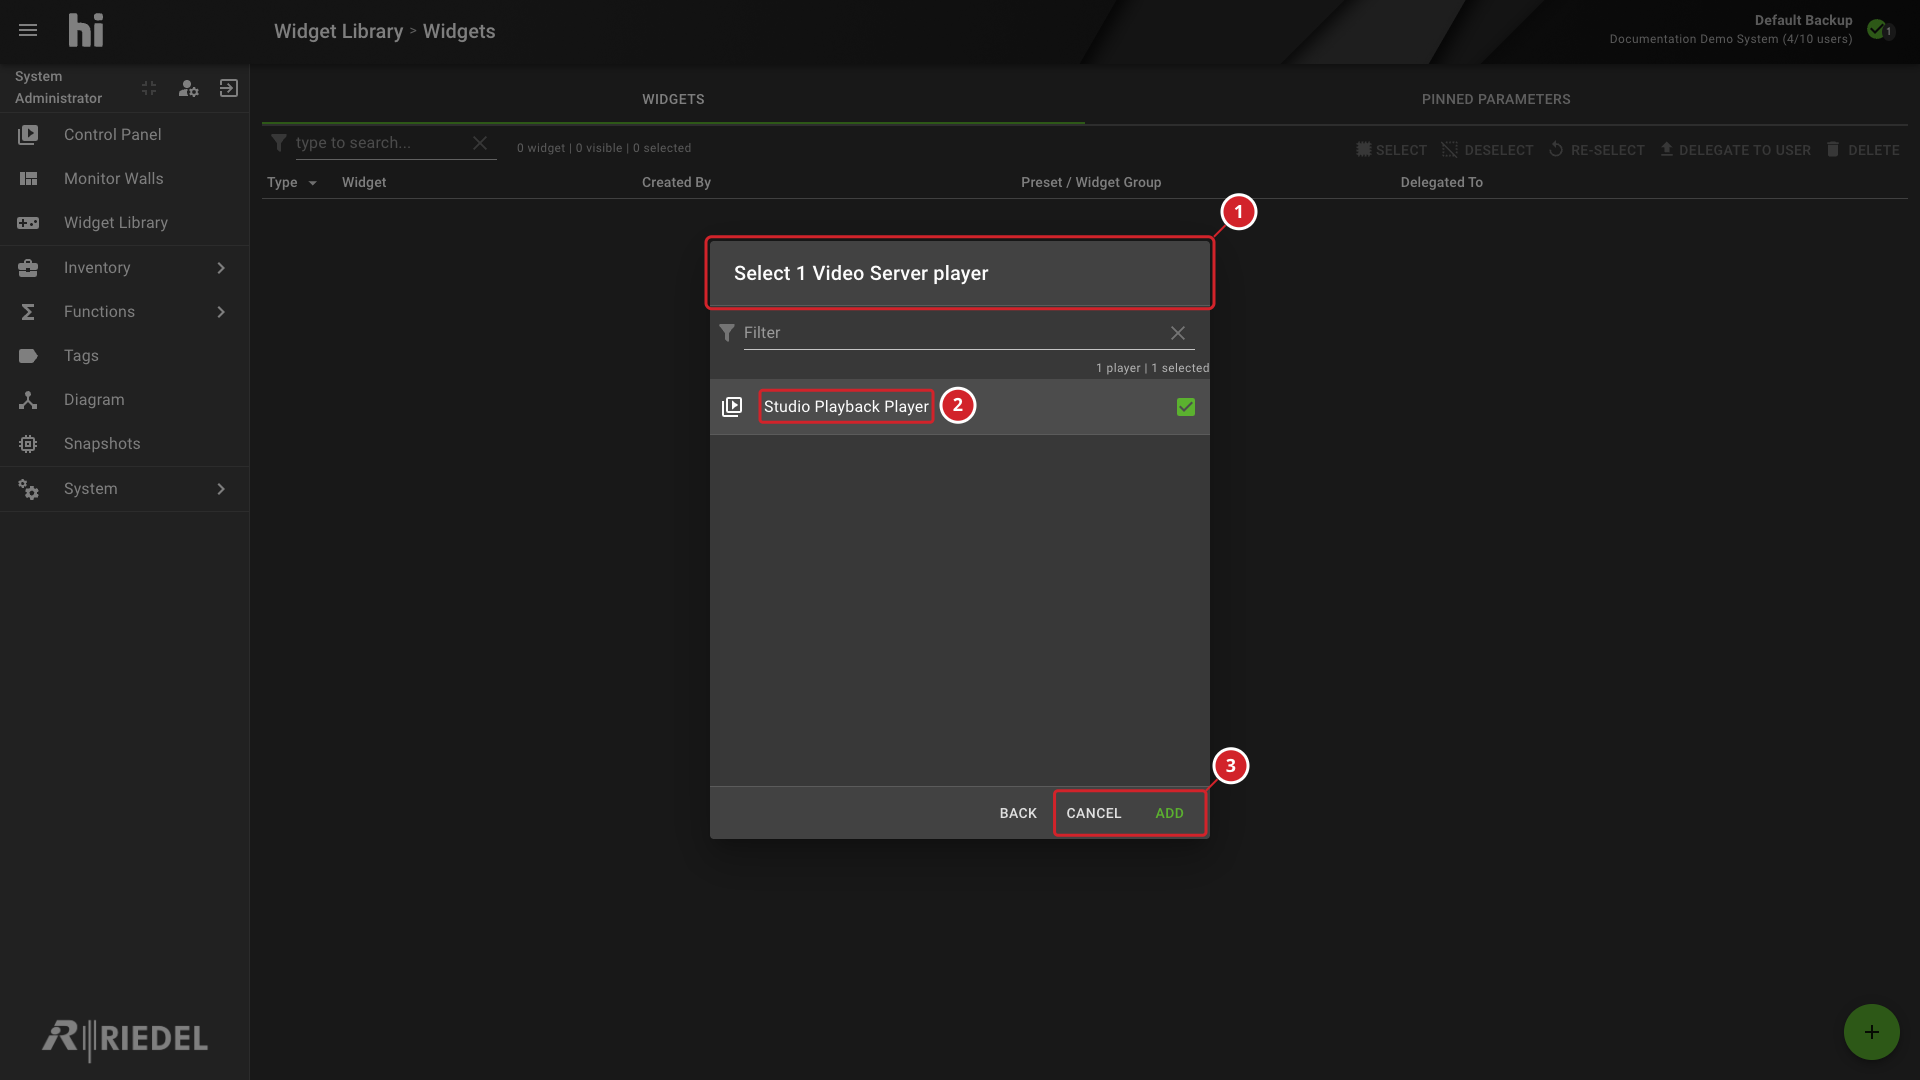This screenshot has height=1080, width=1920.
Task: Click the Tags label icon
Action: pos(28,356)
